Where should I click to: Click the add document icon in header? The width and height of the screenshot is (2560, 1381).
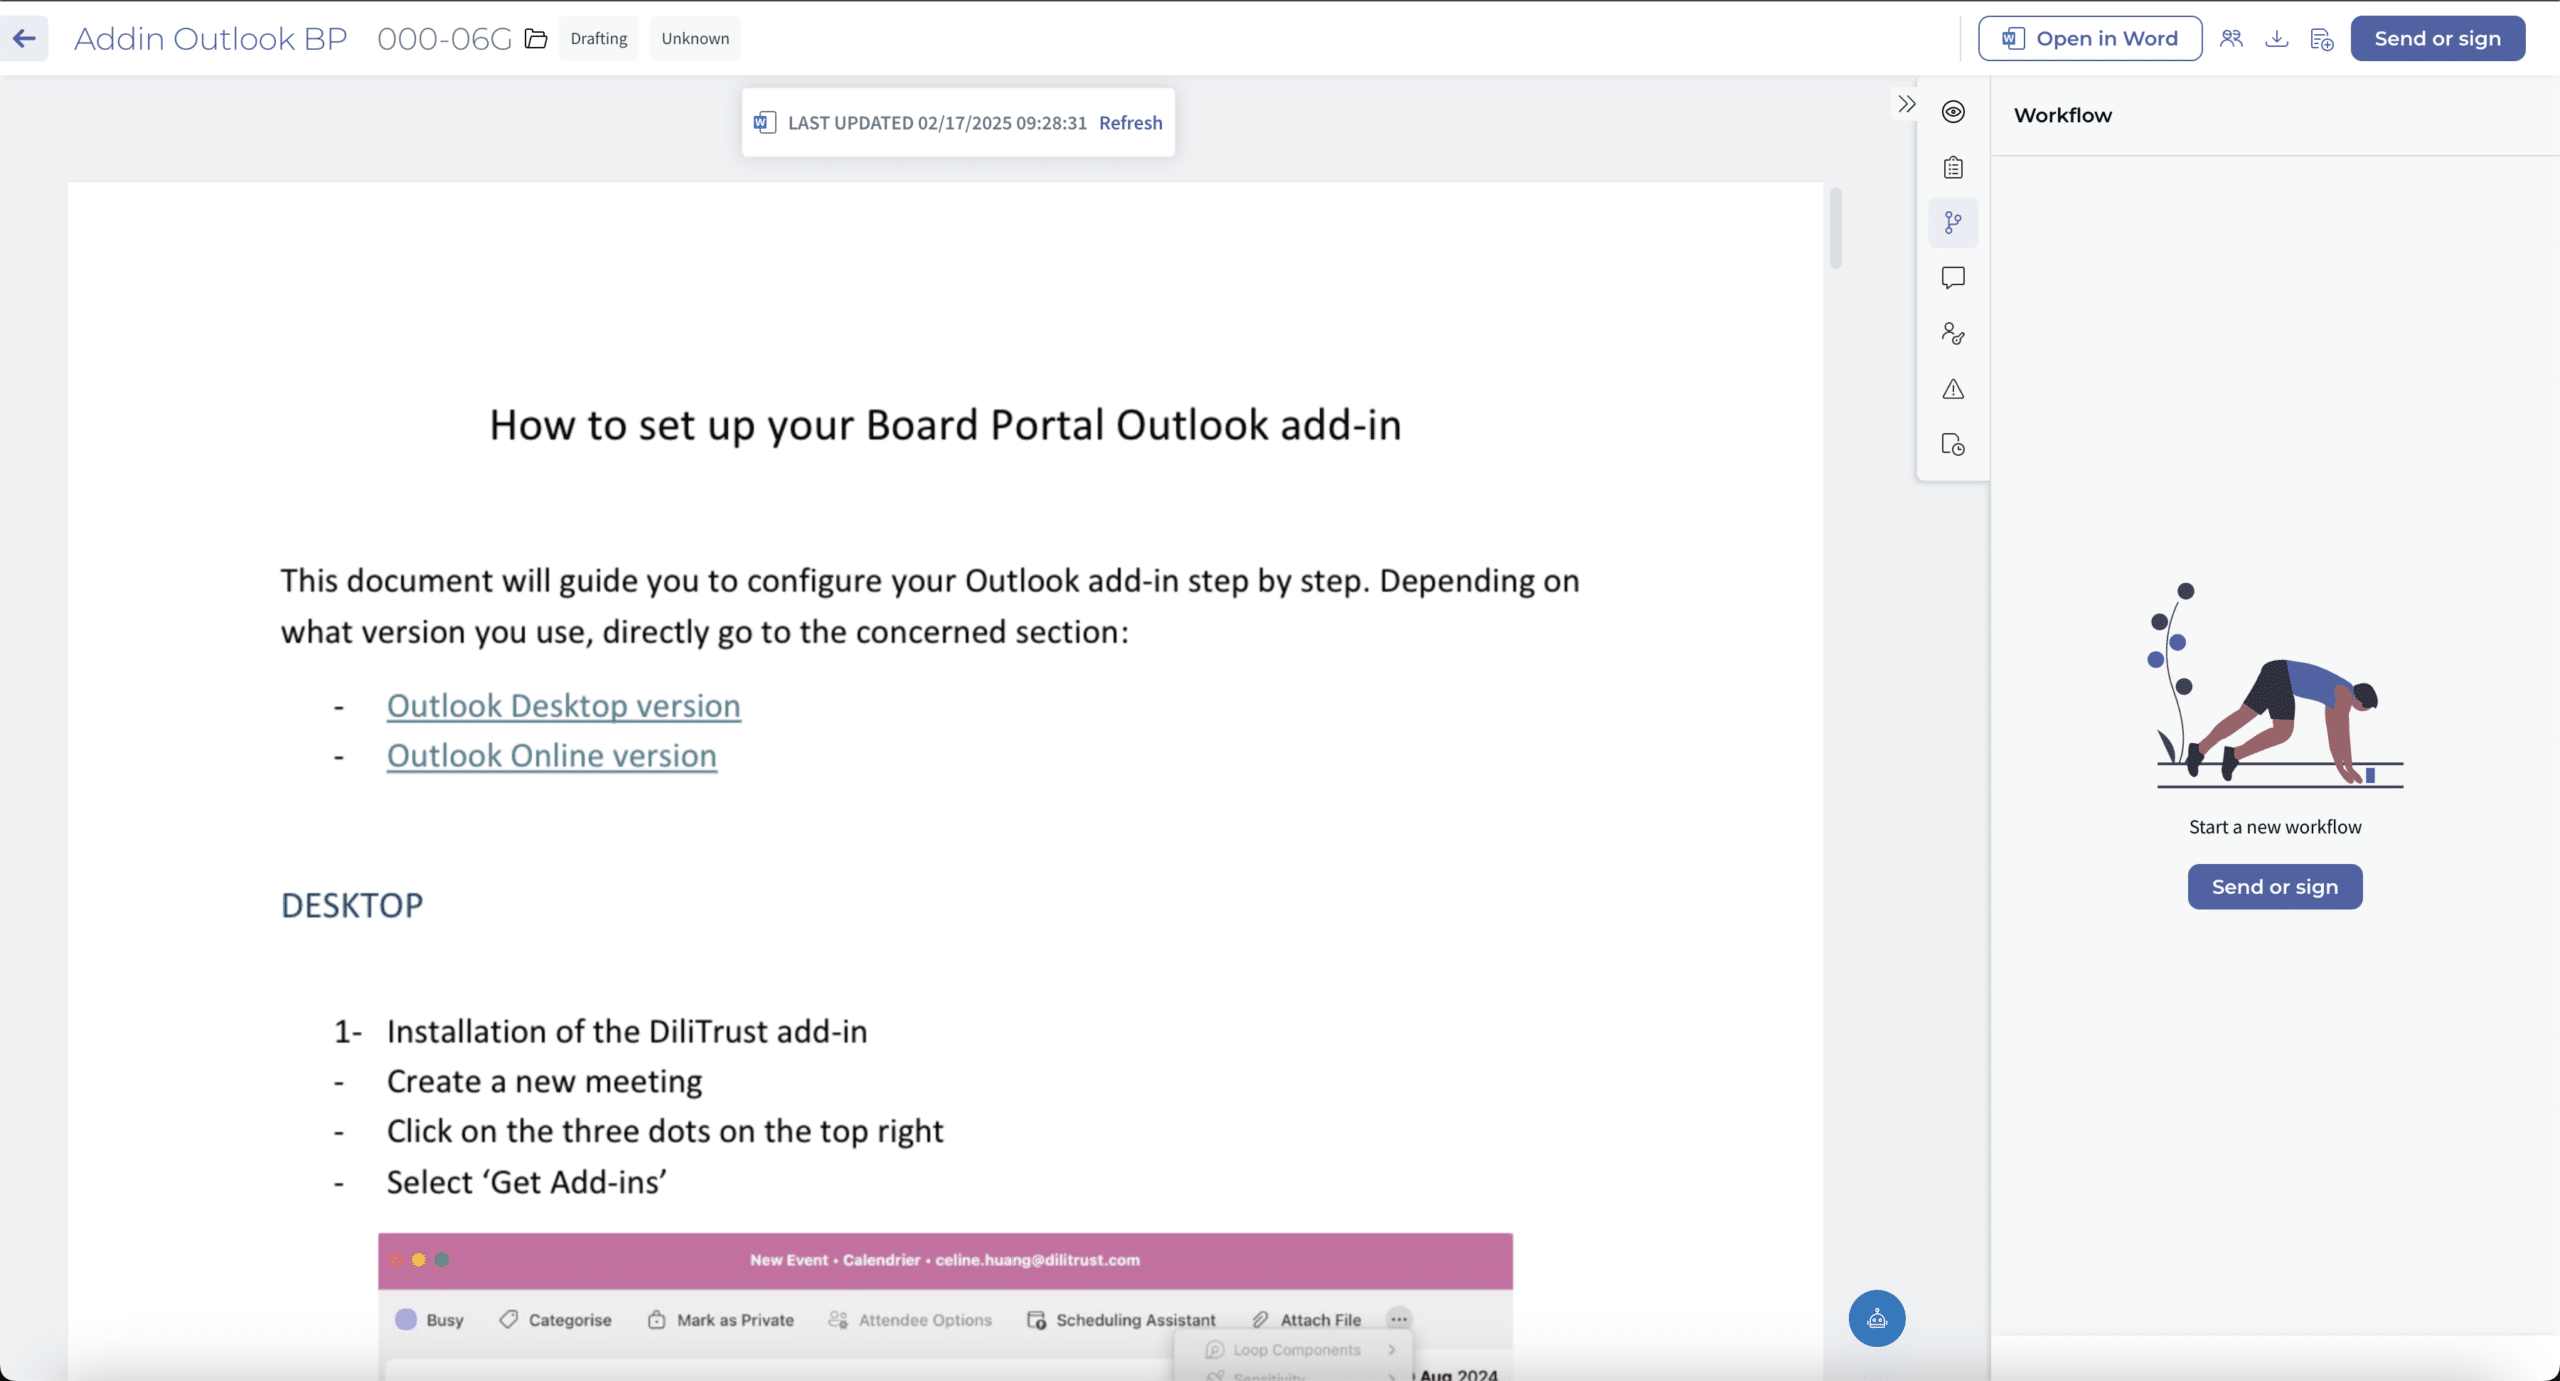(2322, 39)
